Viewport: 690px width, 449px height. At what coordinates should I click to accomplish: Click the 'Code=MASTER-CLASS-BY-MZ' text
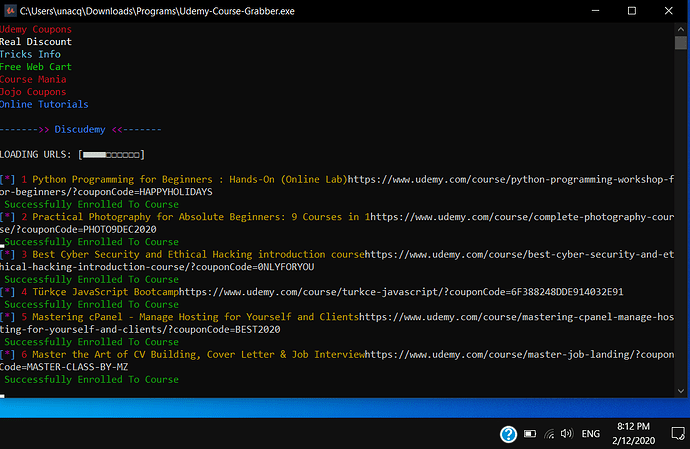64,367
